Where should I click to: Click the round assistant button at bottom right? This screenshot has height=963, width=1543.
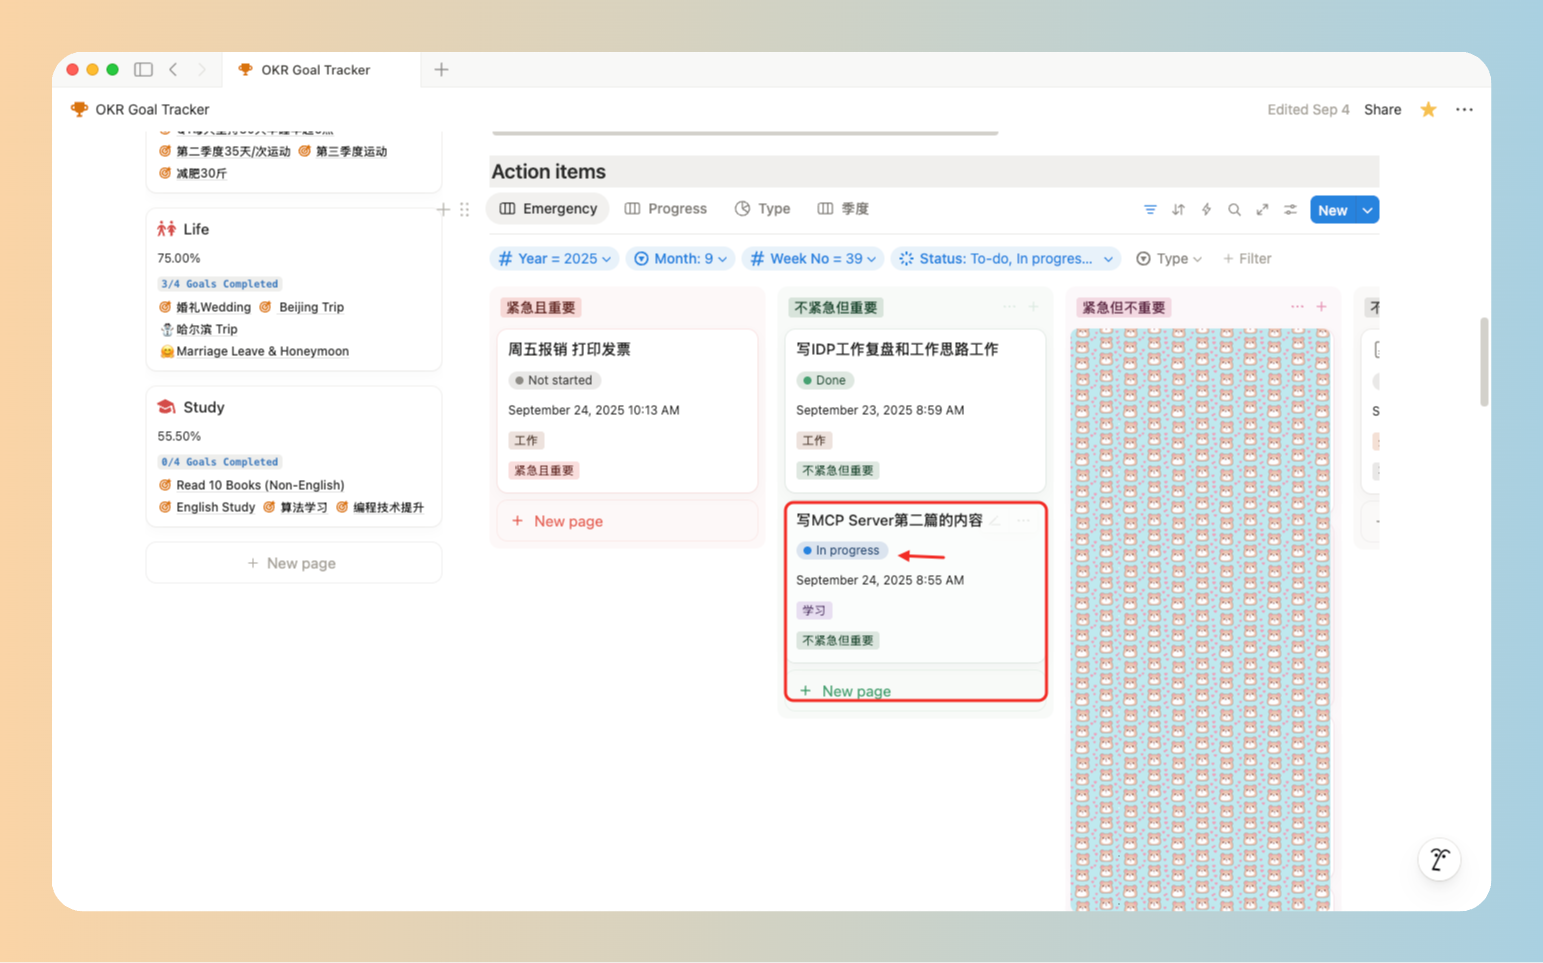(1439, 860)
